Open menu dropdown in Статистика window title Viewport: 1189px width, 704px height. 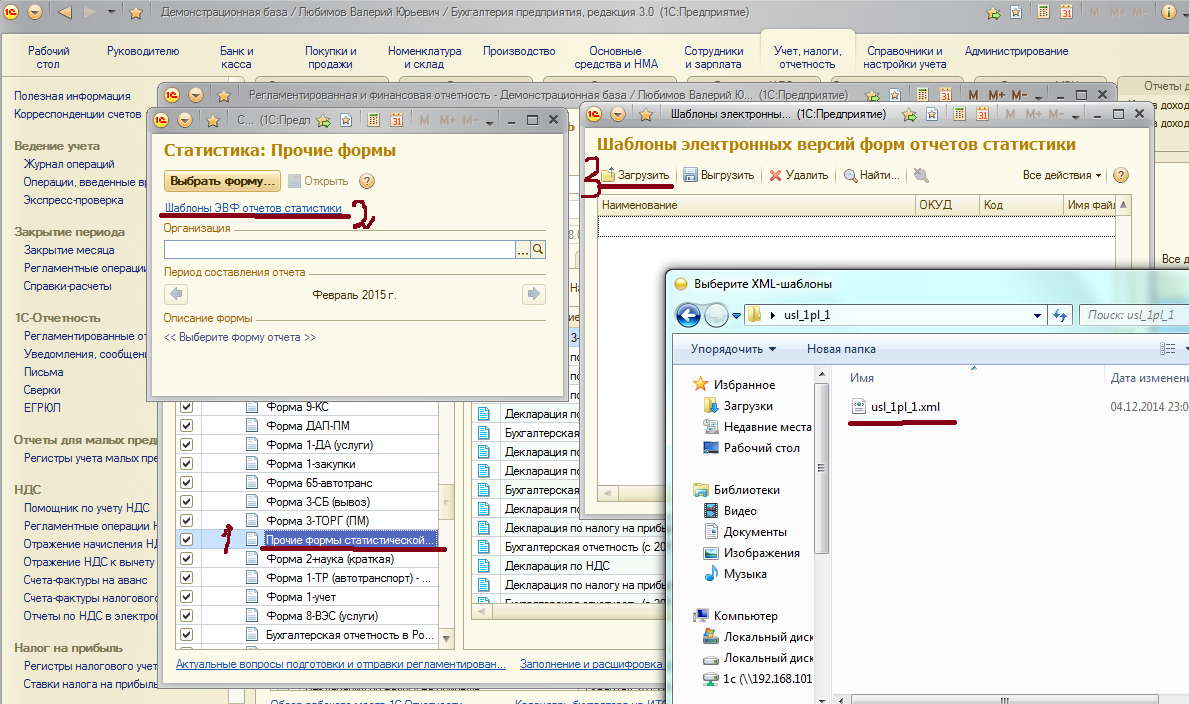[184, 120]
